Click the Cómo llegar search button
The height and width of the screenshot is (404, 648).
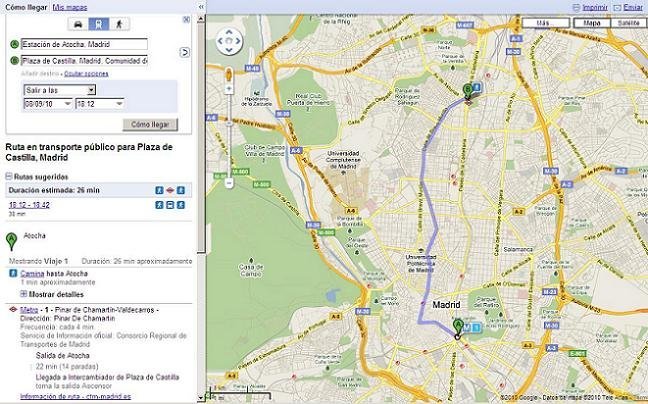point(150,124)
